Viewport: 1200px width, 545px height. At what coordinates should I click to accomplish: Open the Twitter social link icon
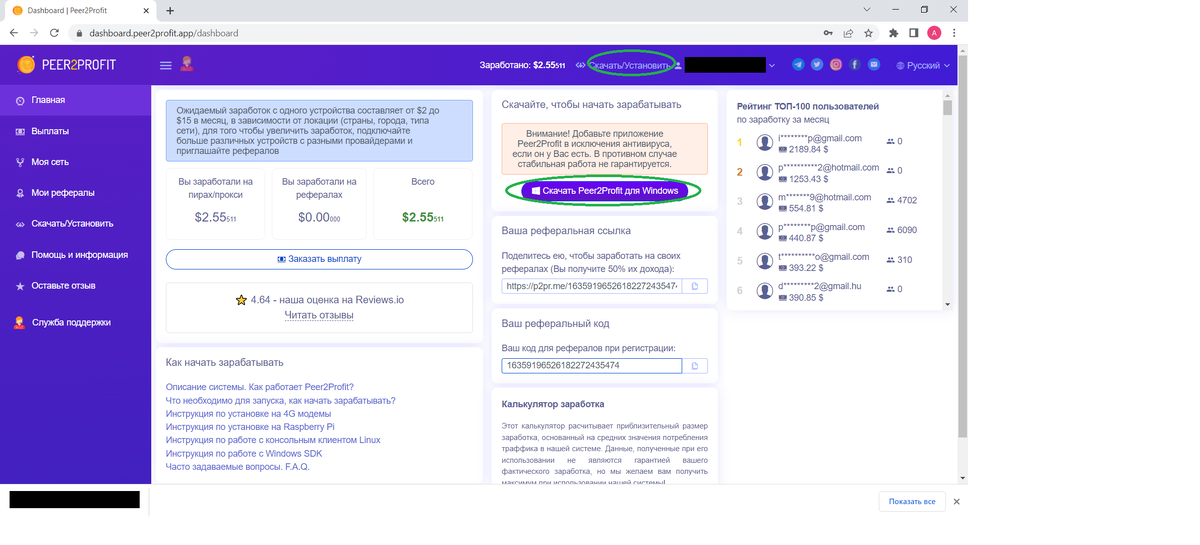[x=817, y=64]
